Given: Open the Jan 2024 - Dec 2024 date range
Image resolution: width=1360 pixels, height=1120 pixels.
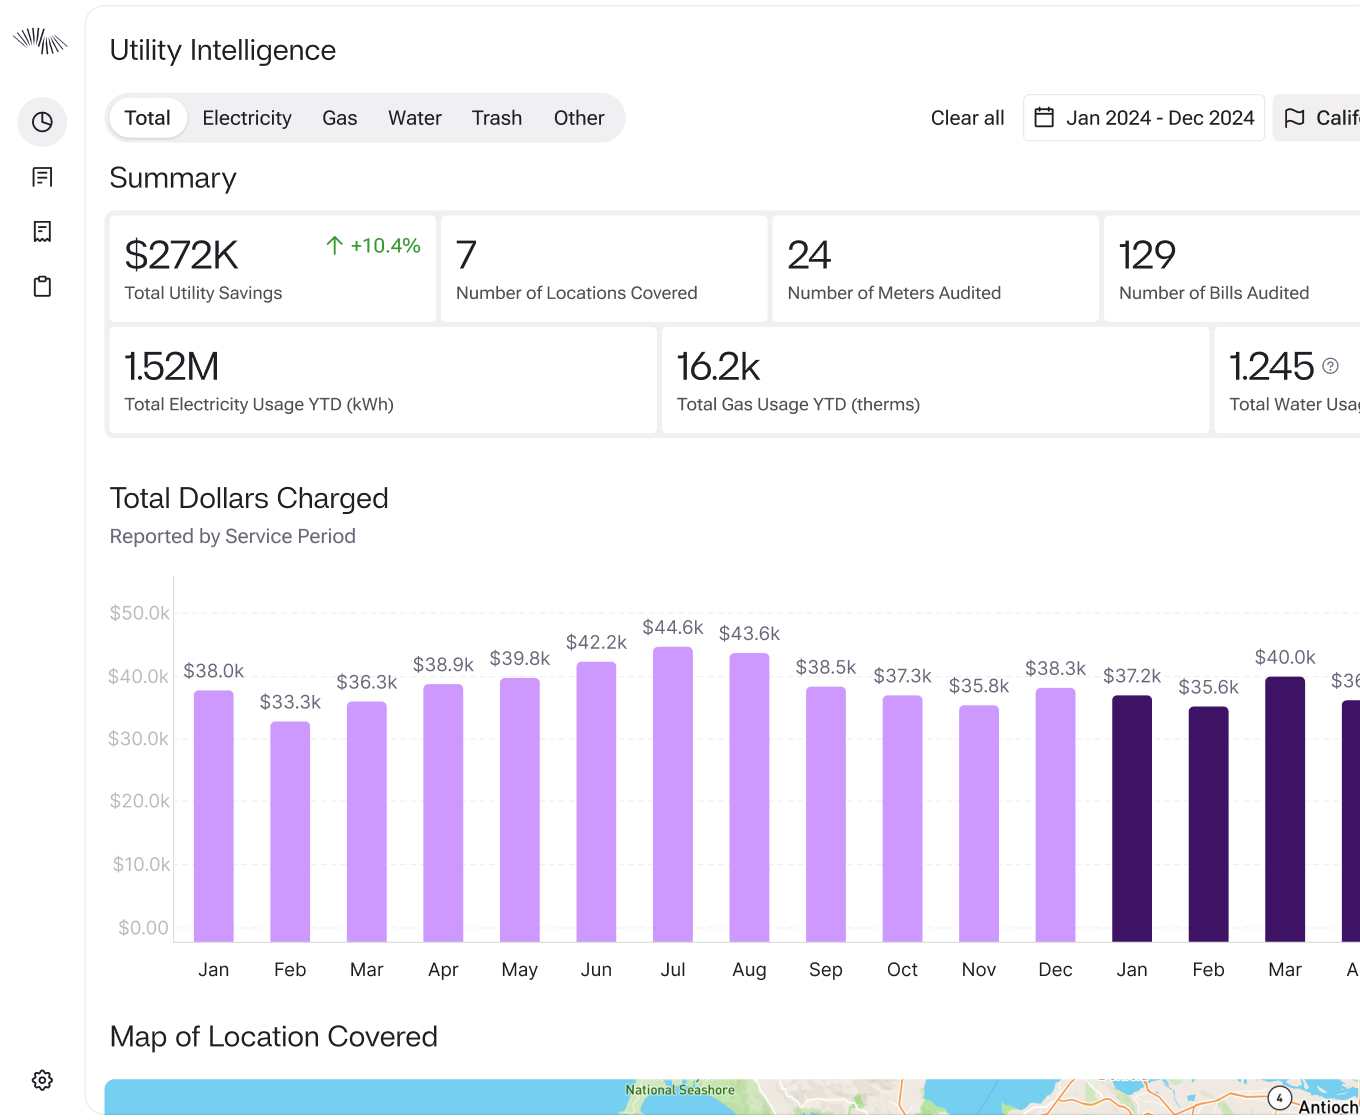Looking at the screenshot, I should point(1144,118).
